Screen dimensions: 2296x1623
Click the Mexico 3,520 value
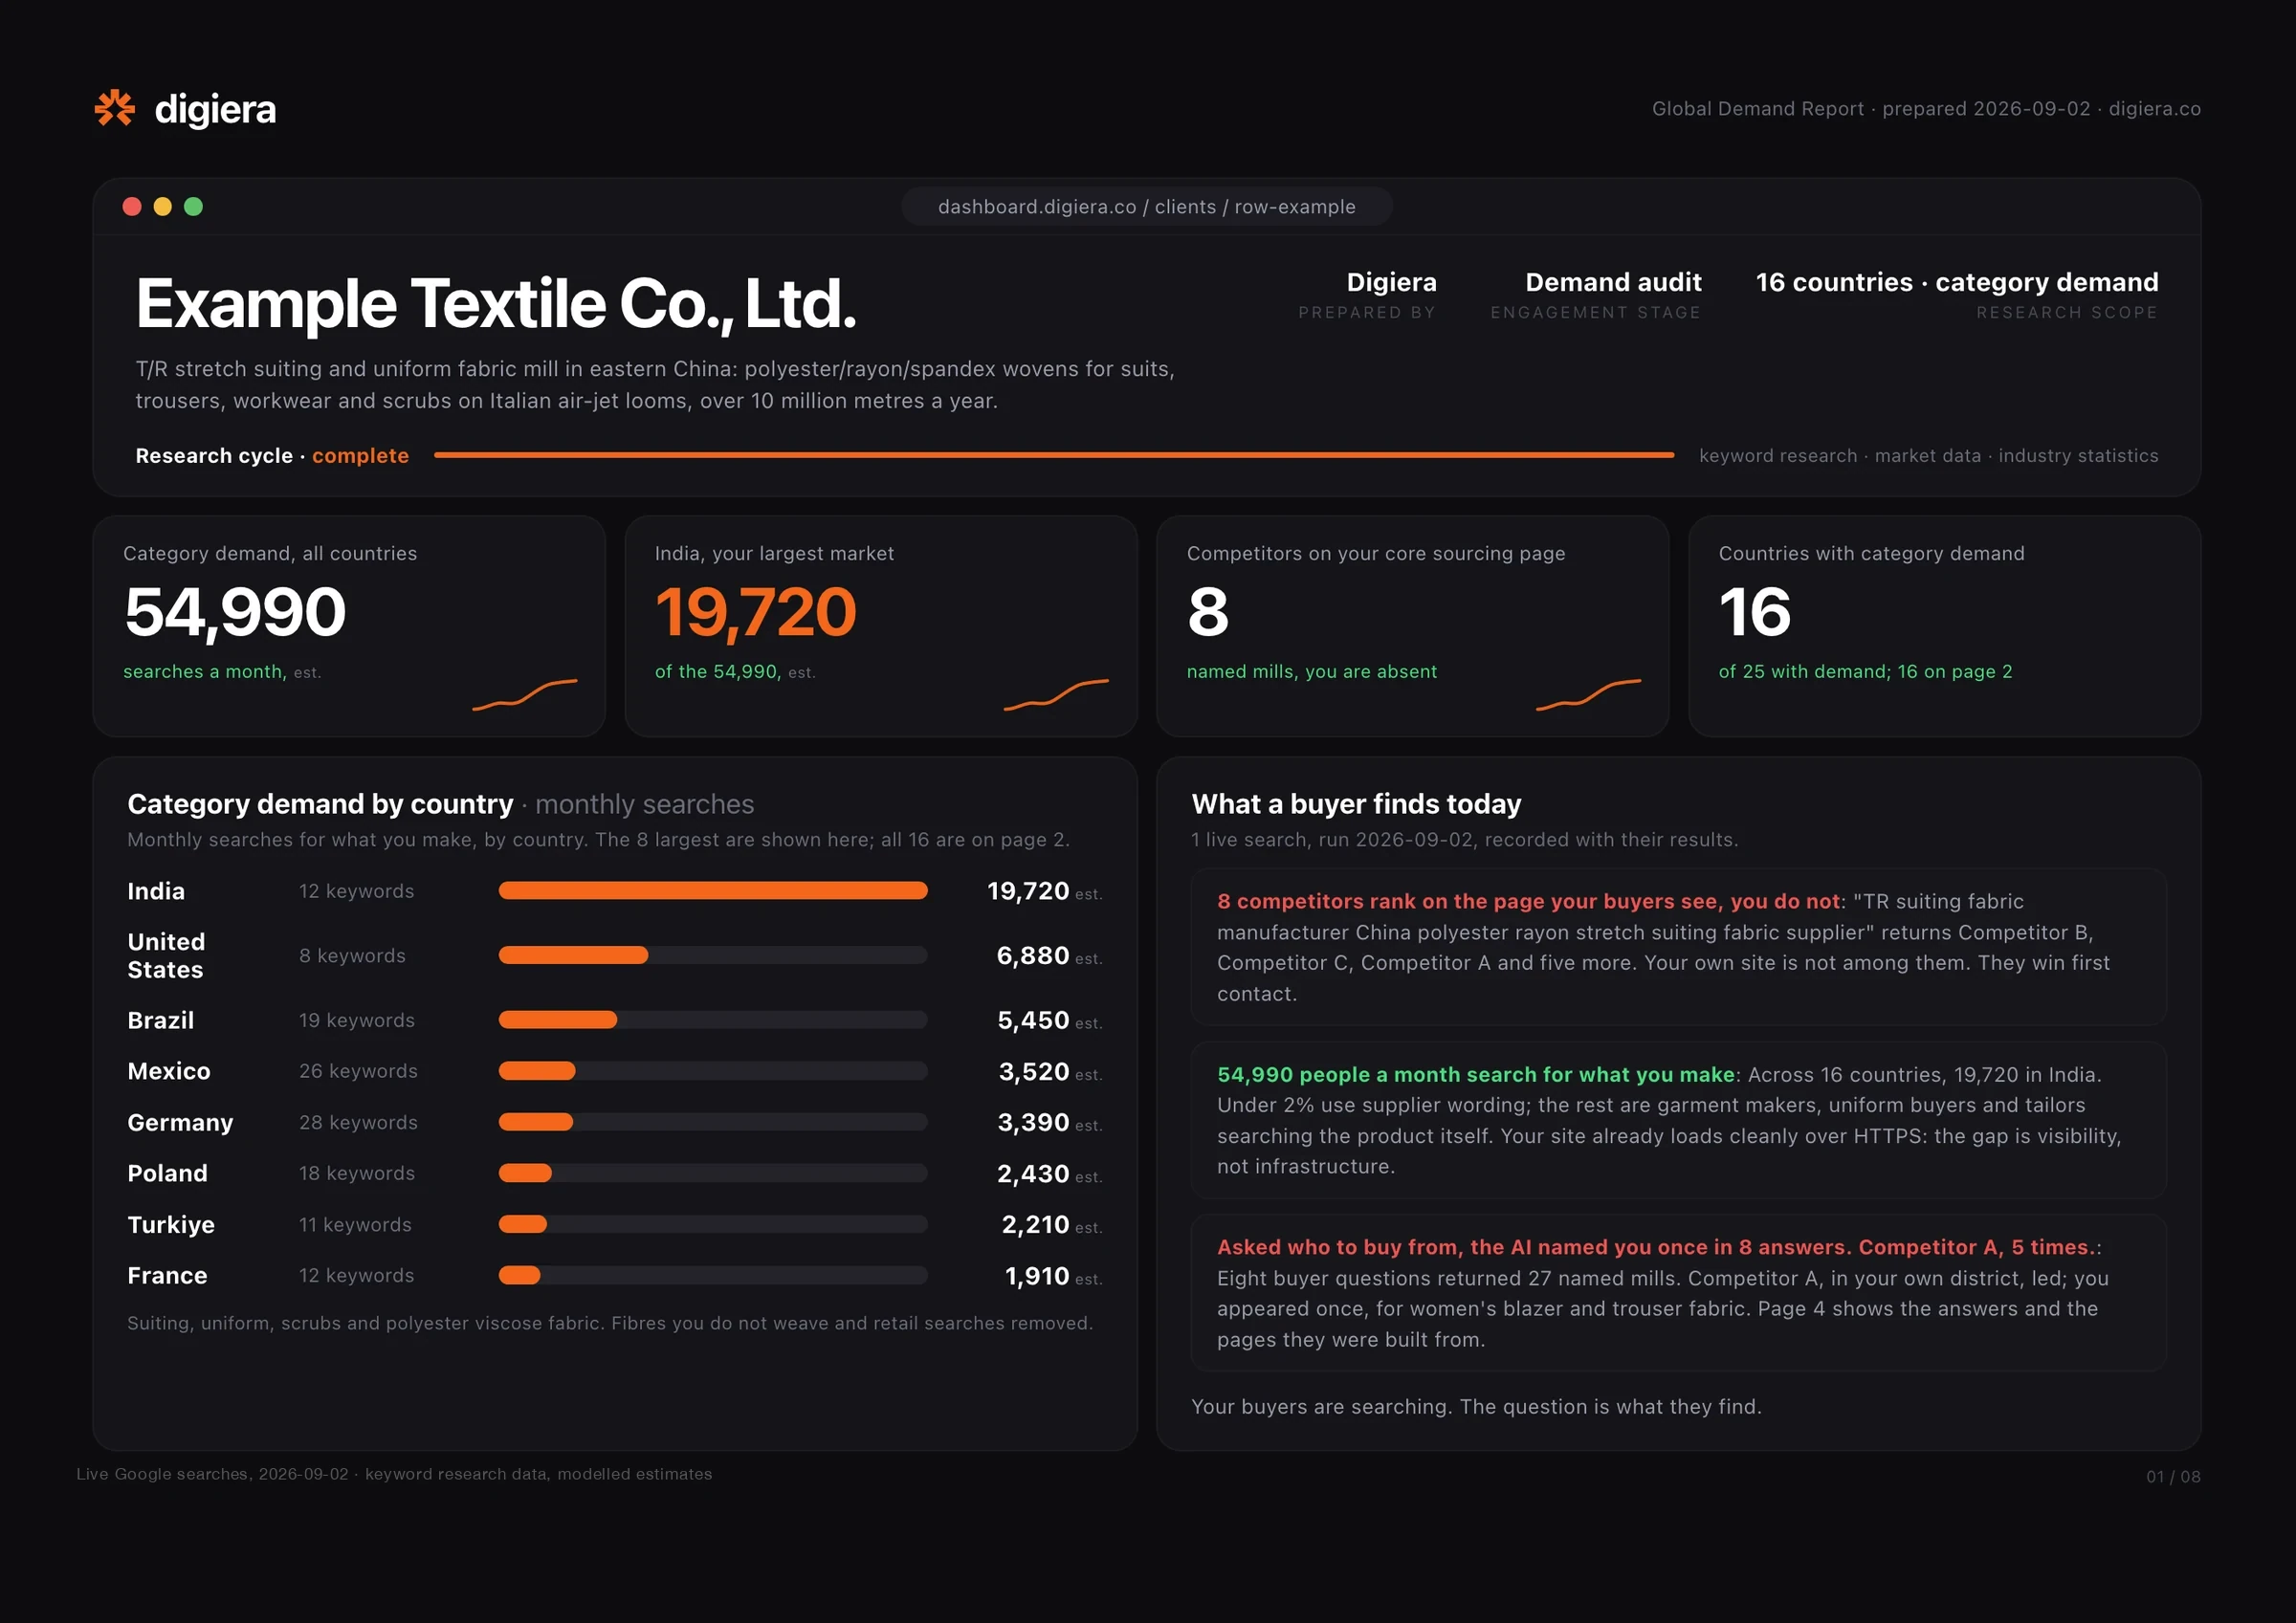1034,1071
